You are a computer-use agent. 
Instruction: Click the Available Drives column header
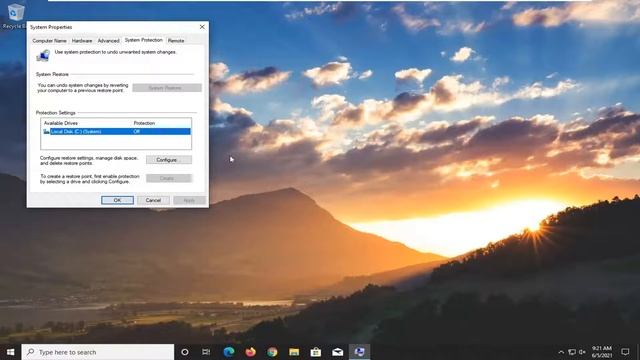tap(61, 123)
